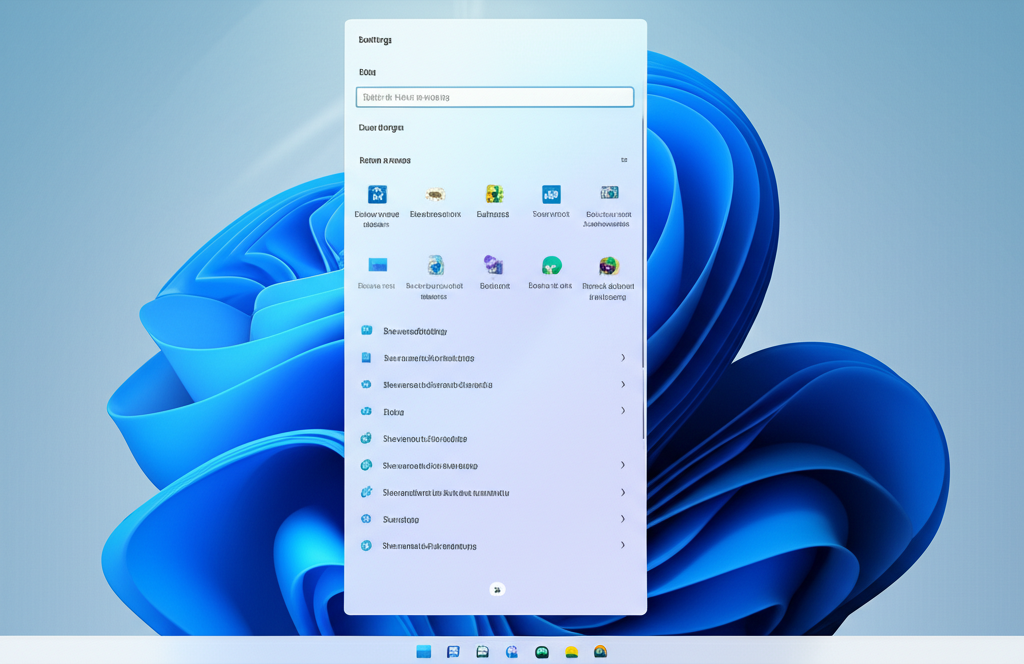This screenshot has height=664, width=1024.
Task: Open the blue 'Bolow wroue' app icon
Action: point(377,195)
